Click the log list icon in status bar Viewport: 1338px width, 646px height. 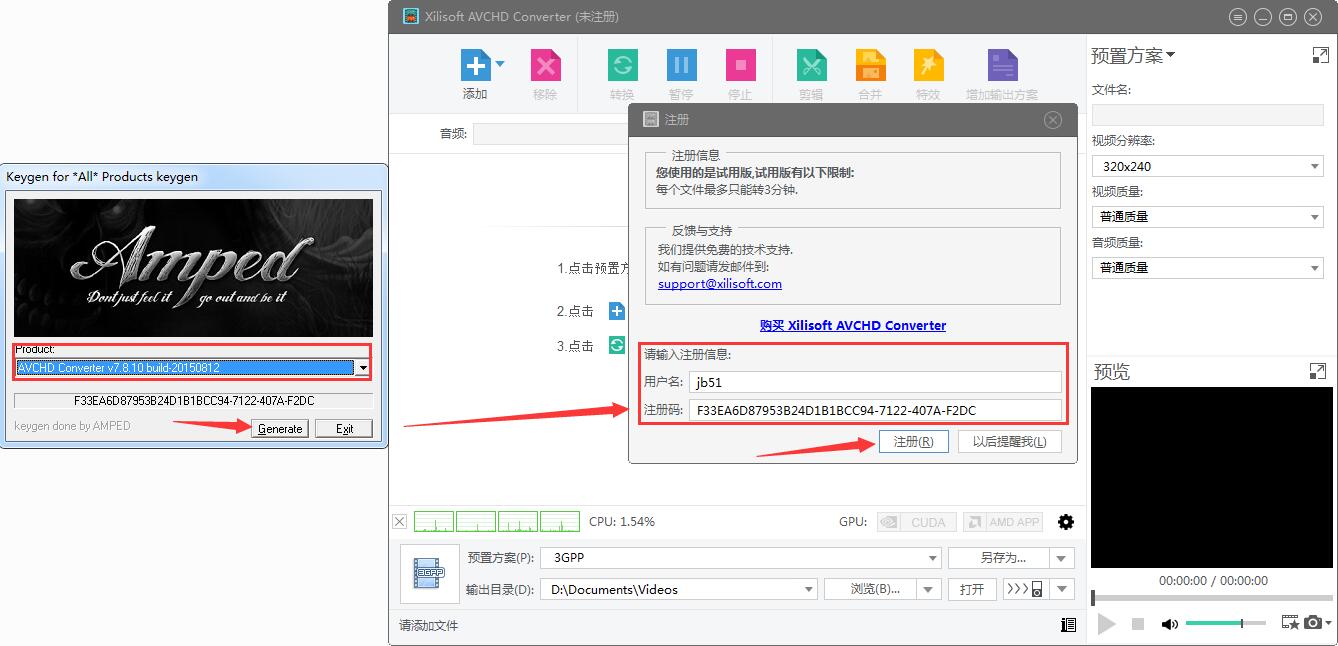[1068, 625]
